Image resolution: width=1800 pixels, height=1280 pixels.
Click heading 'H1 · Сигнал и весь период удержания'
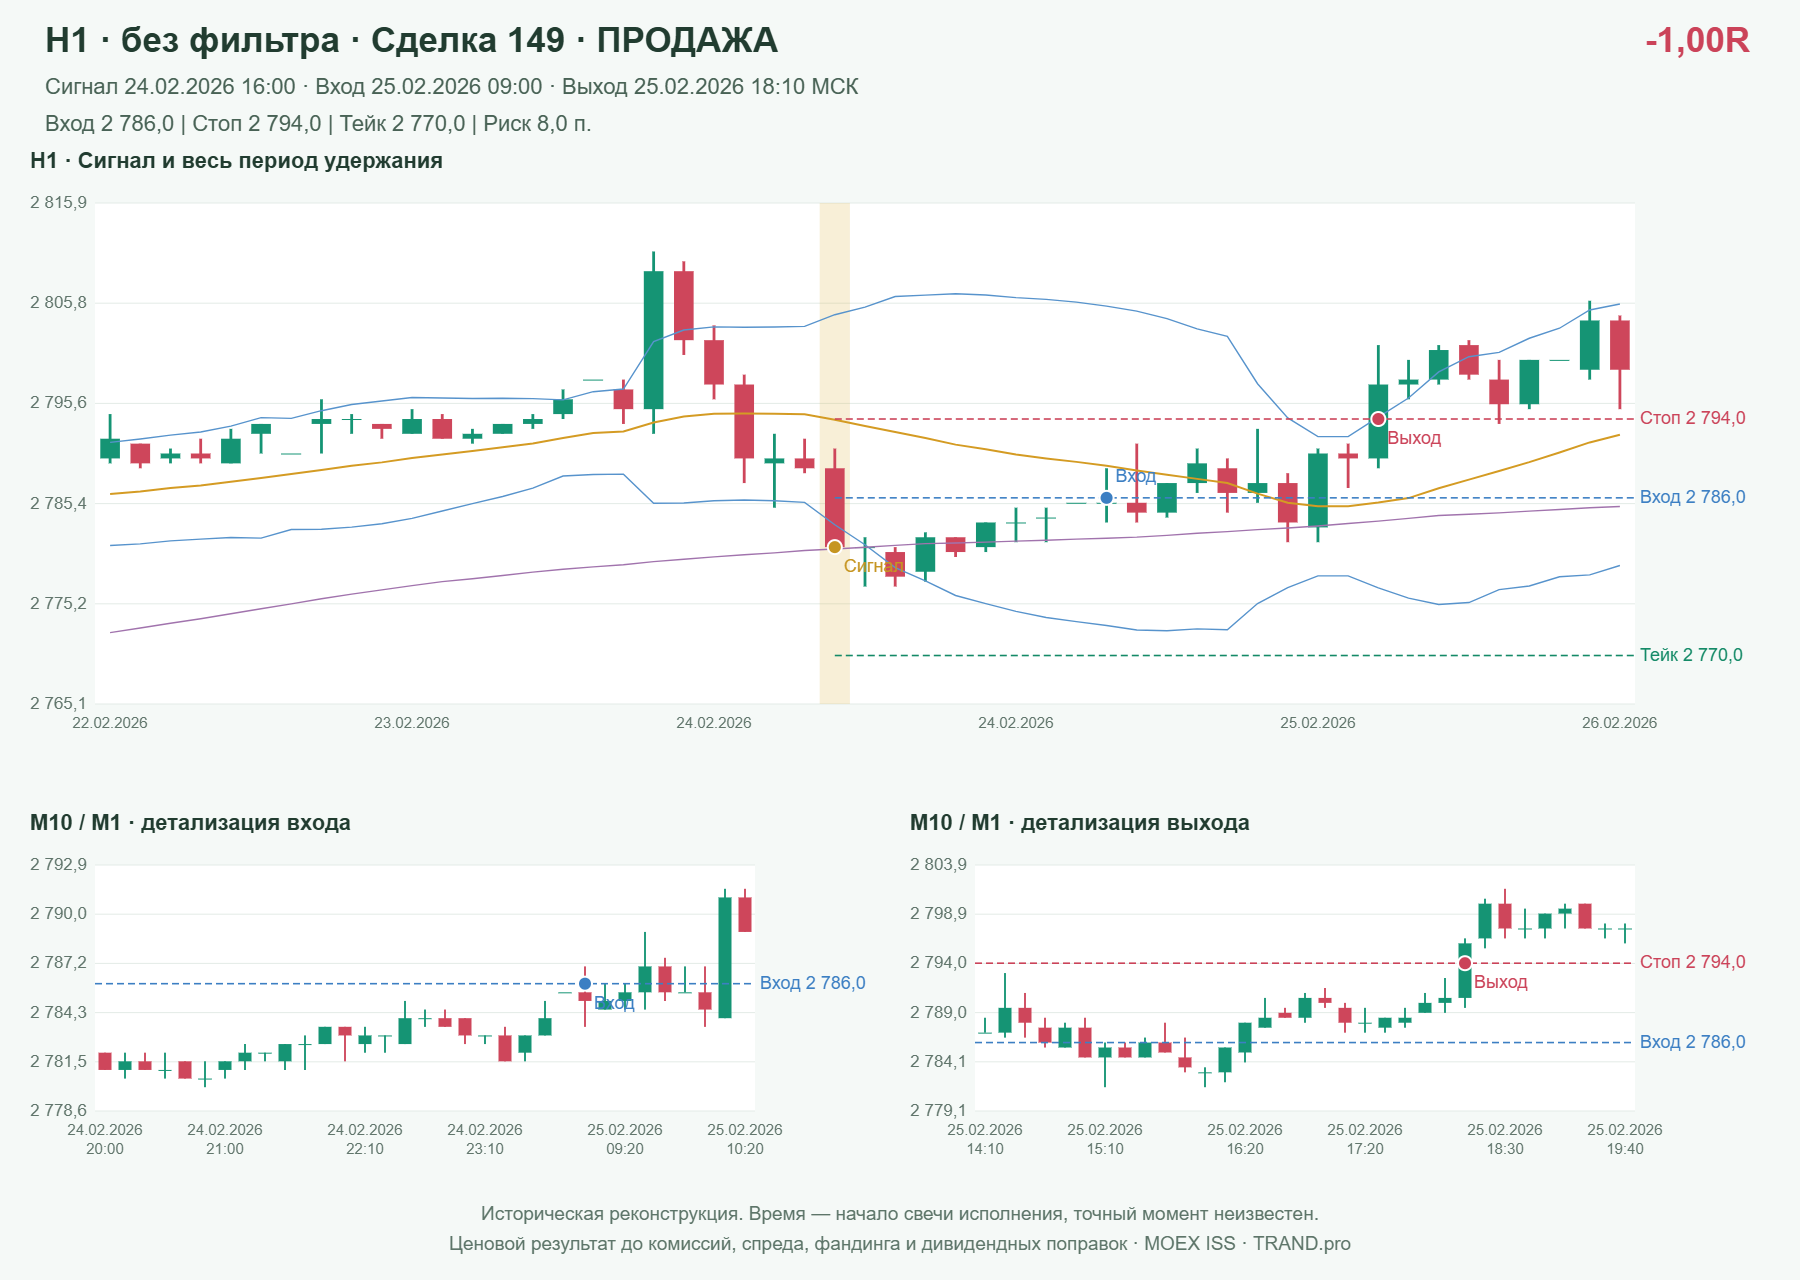coord(236,161)
